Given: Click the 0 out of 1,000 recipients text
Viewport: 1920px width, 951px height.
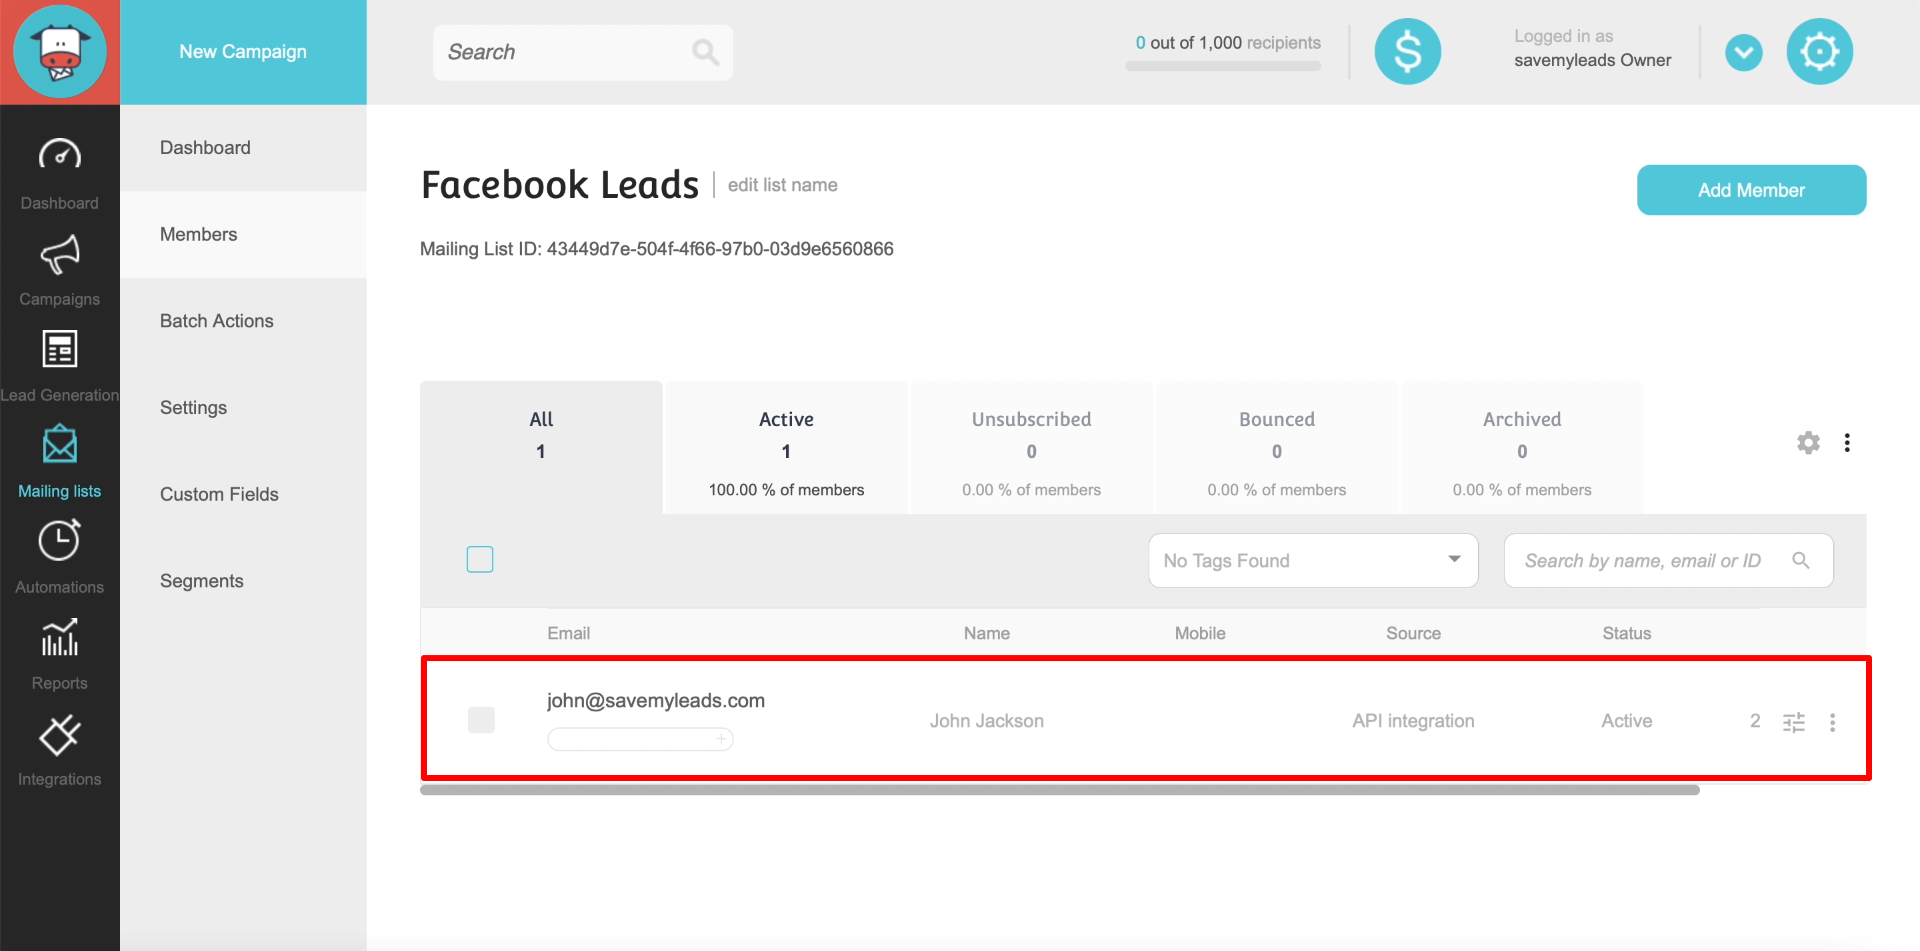Looking at the screenshot, I should coord(1228,43).
